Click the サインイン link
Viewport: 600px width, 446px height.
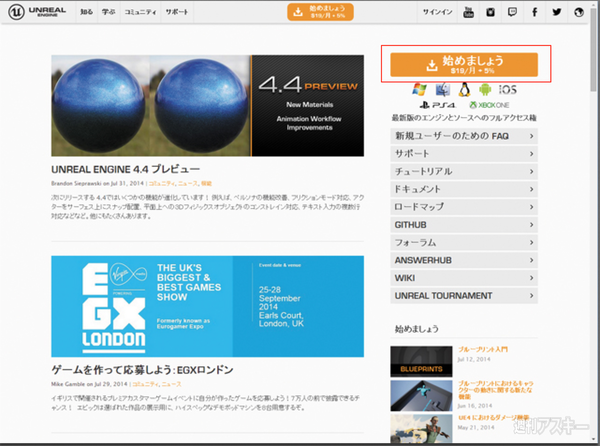[437, 12]
